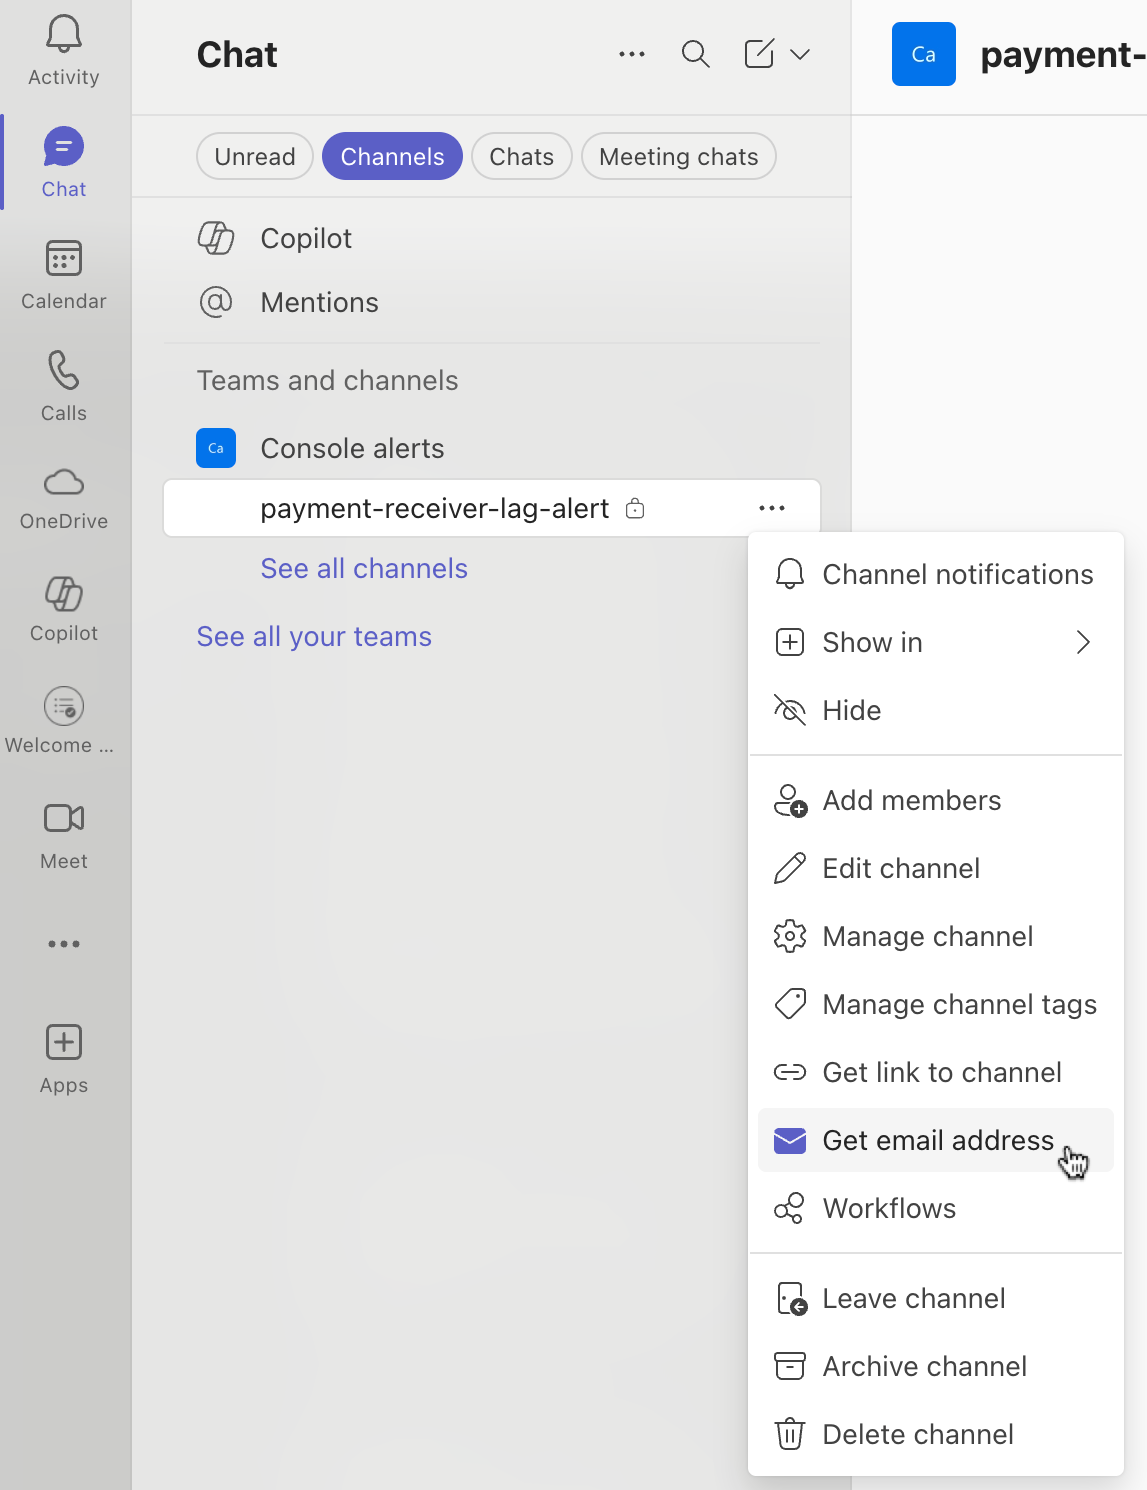The height and width of the screenshot is (1490, 1147).
Task: Expand the Show in submenu
Action: coord(936,642)
